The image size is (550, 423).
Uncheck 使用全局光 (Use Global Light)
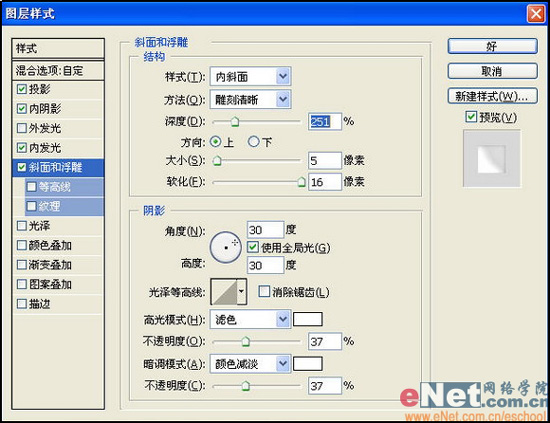coord(253,247)
